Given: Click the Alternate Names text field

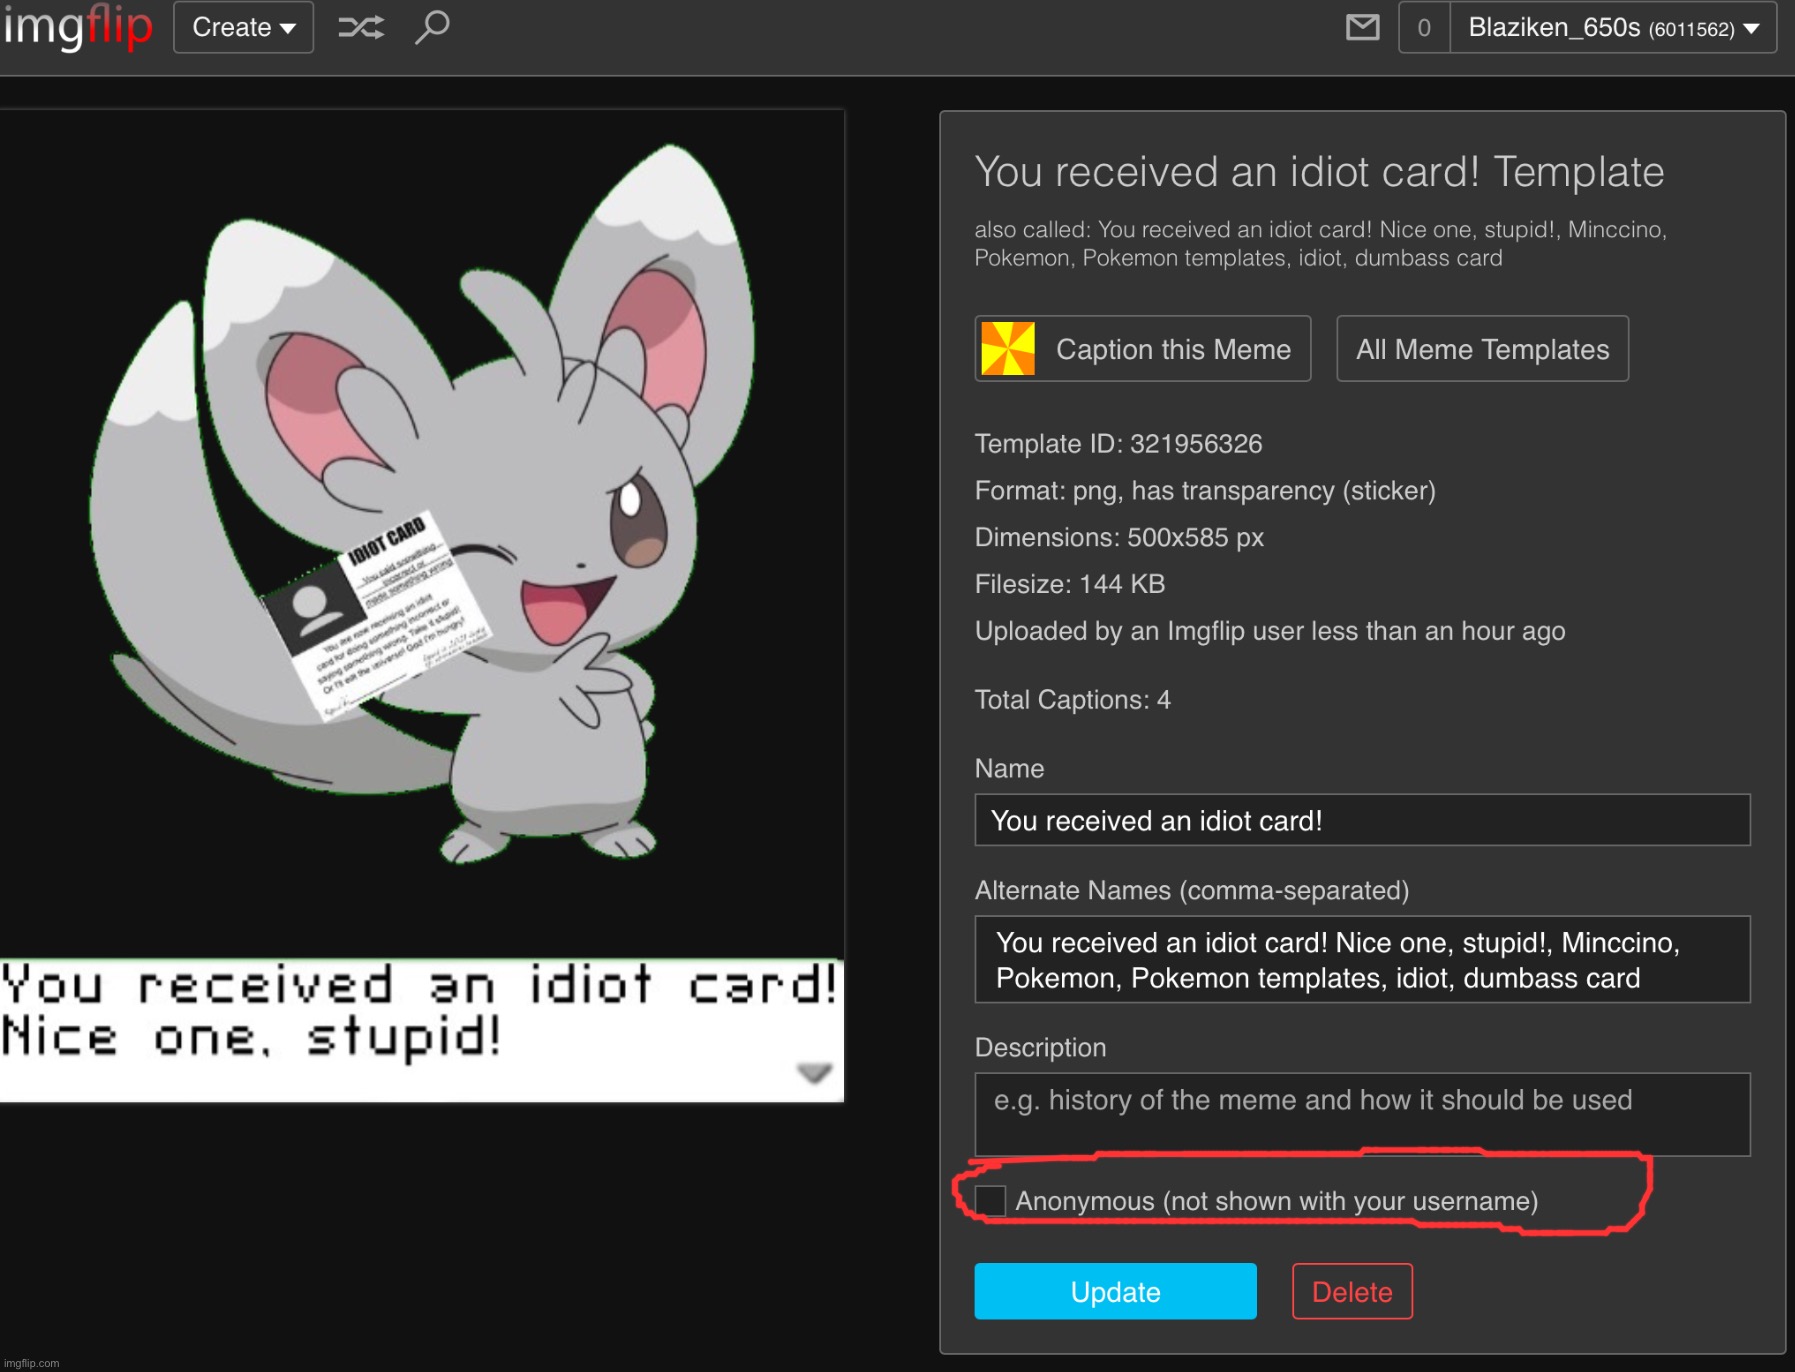Looking at the screenshot, I should click(1362, 960).
